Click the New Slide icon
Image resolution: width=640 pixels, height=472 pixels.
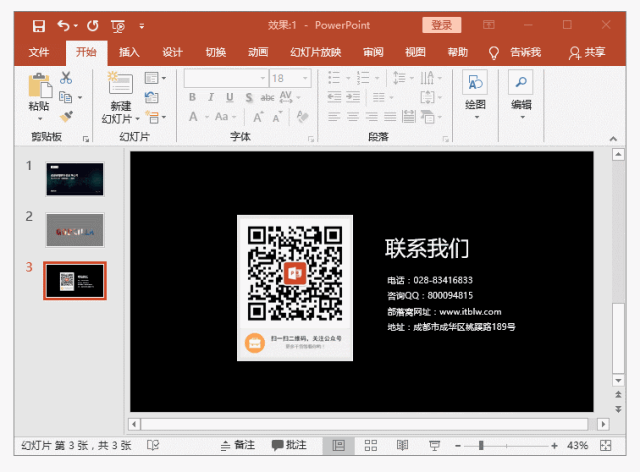(120, 85)
